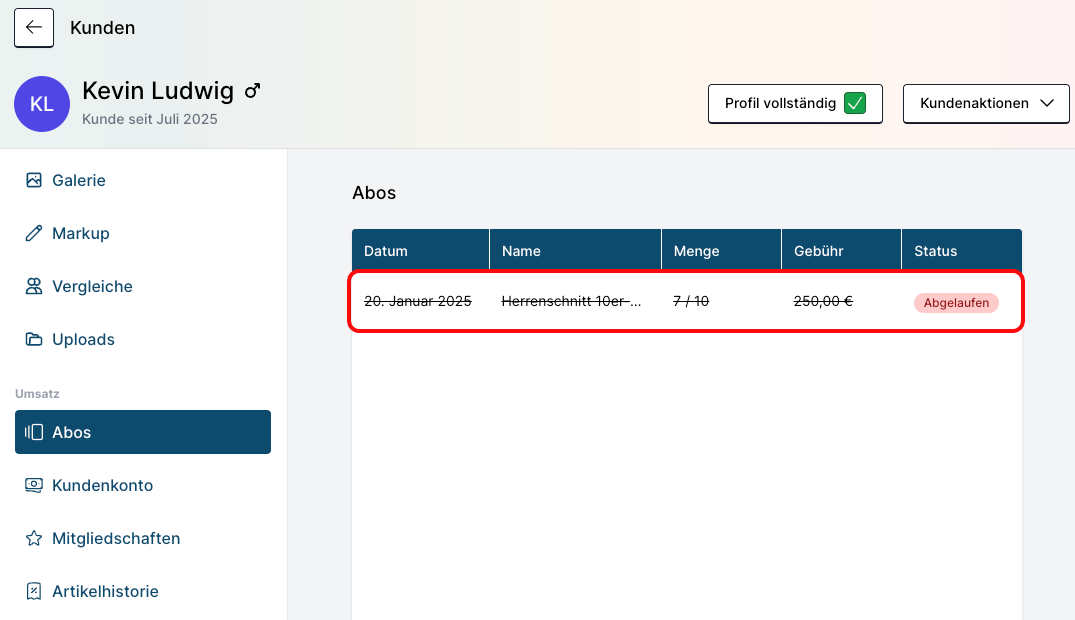Click the Abgelaufen status badge
This screenshot has height=620, width=1075.
point(955,302)
